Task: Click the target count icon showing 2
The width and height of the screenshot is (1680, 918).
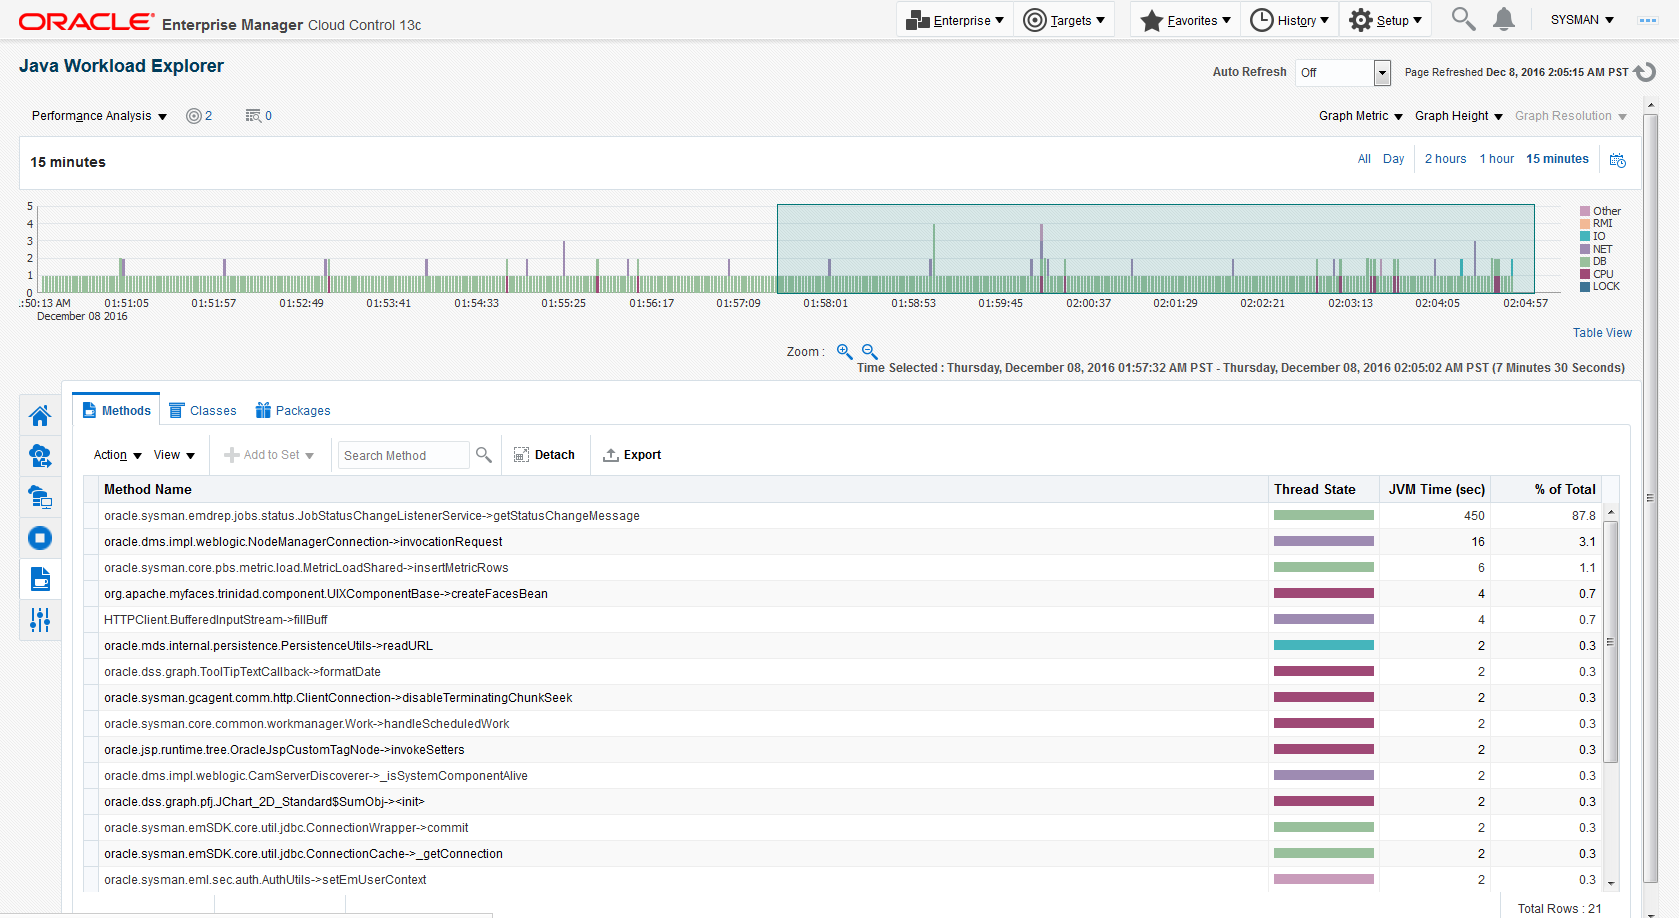Action: tap(199, 116)
